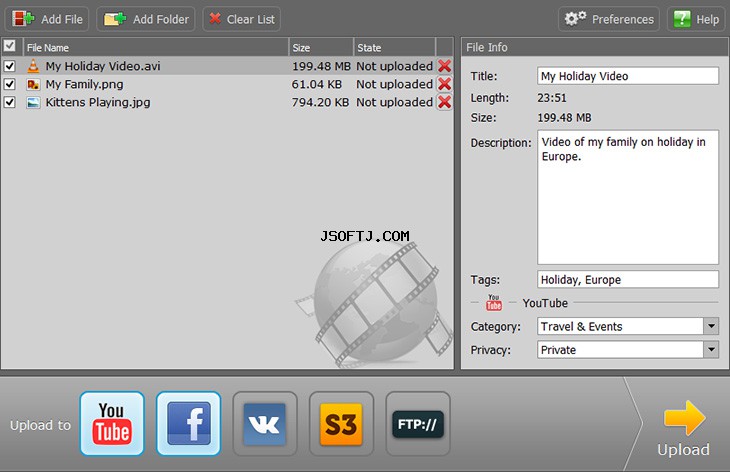Image resolution: width=730 pixels, height=472 pixels.
Task: Start the upload with the Upload arrow
Action: pos(683,427)
